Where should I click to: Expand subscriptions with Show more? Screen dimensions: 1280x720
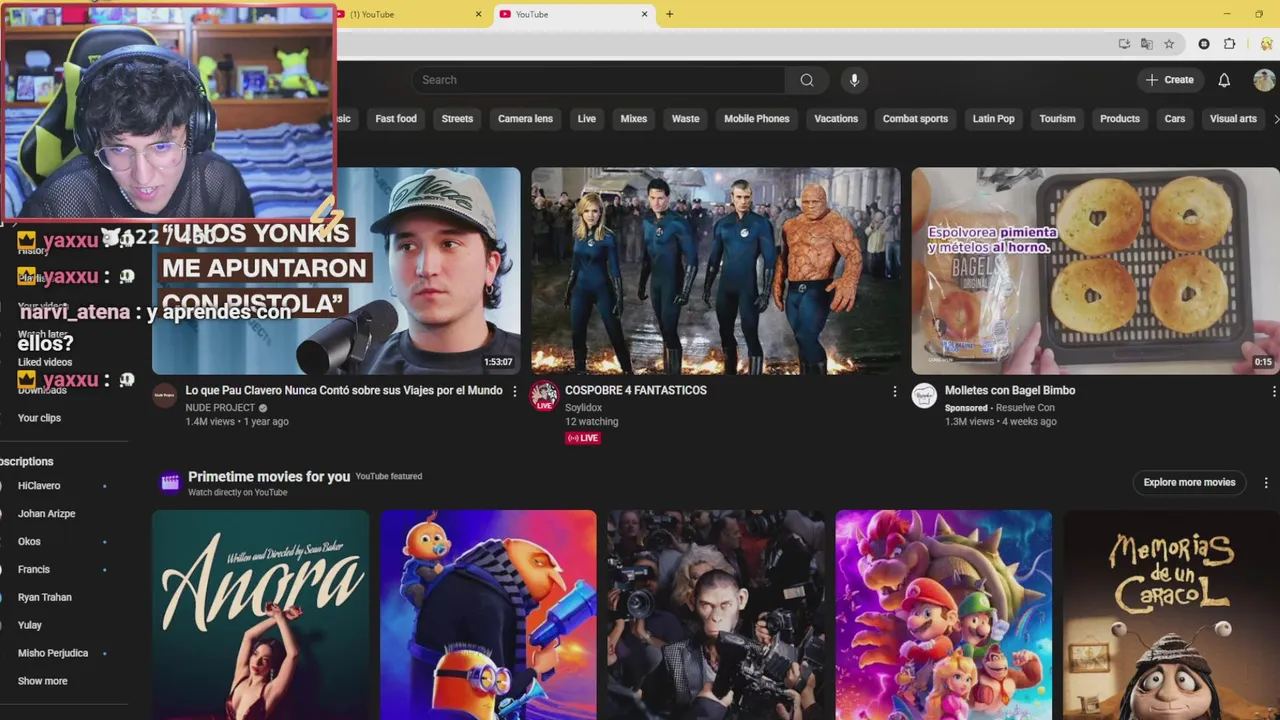point(43,681)
